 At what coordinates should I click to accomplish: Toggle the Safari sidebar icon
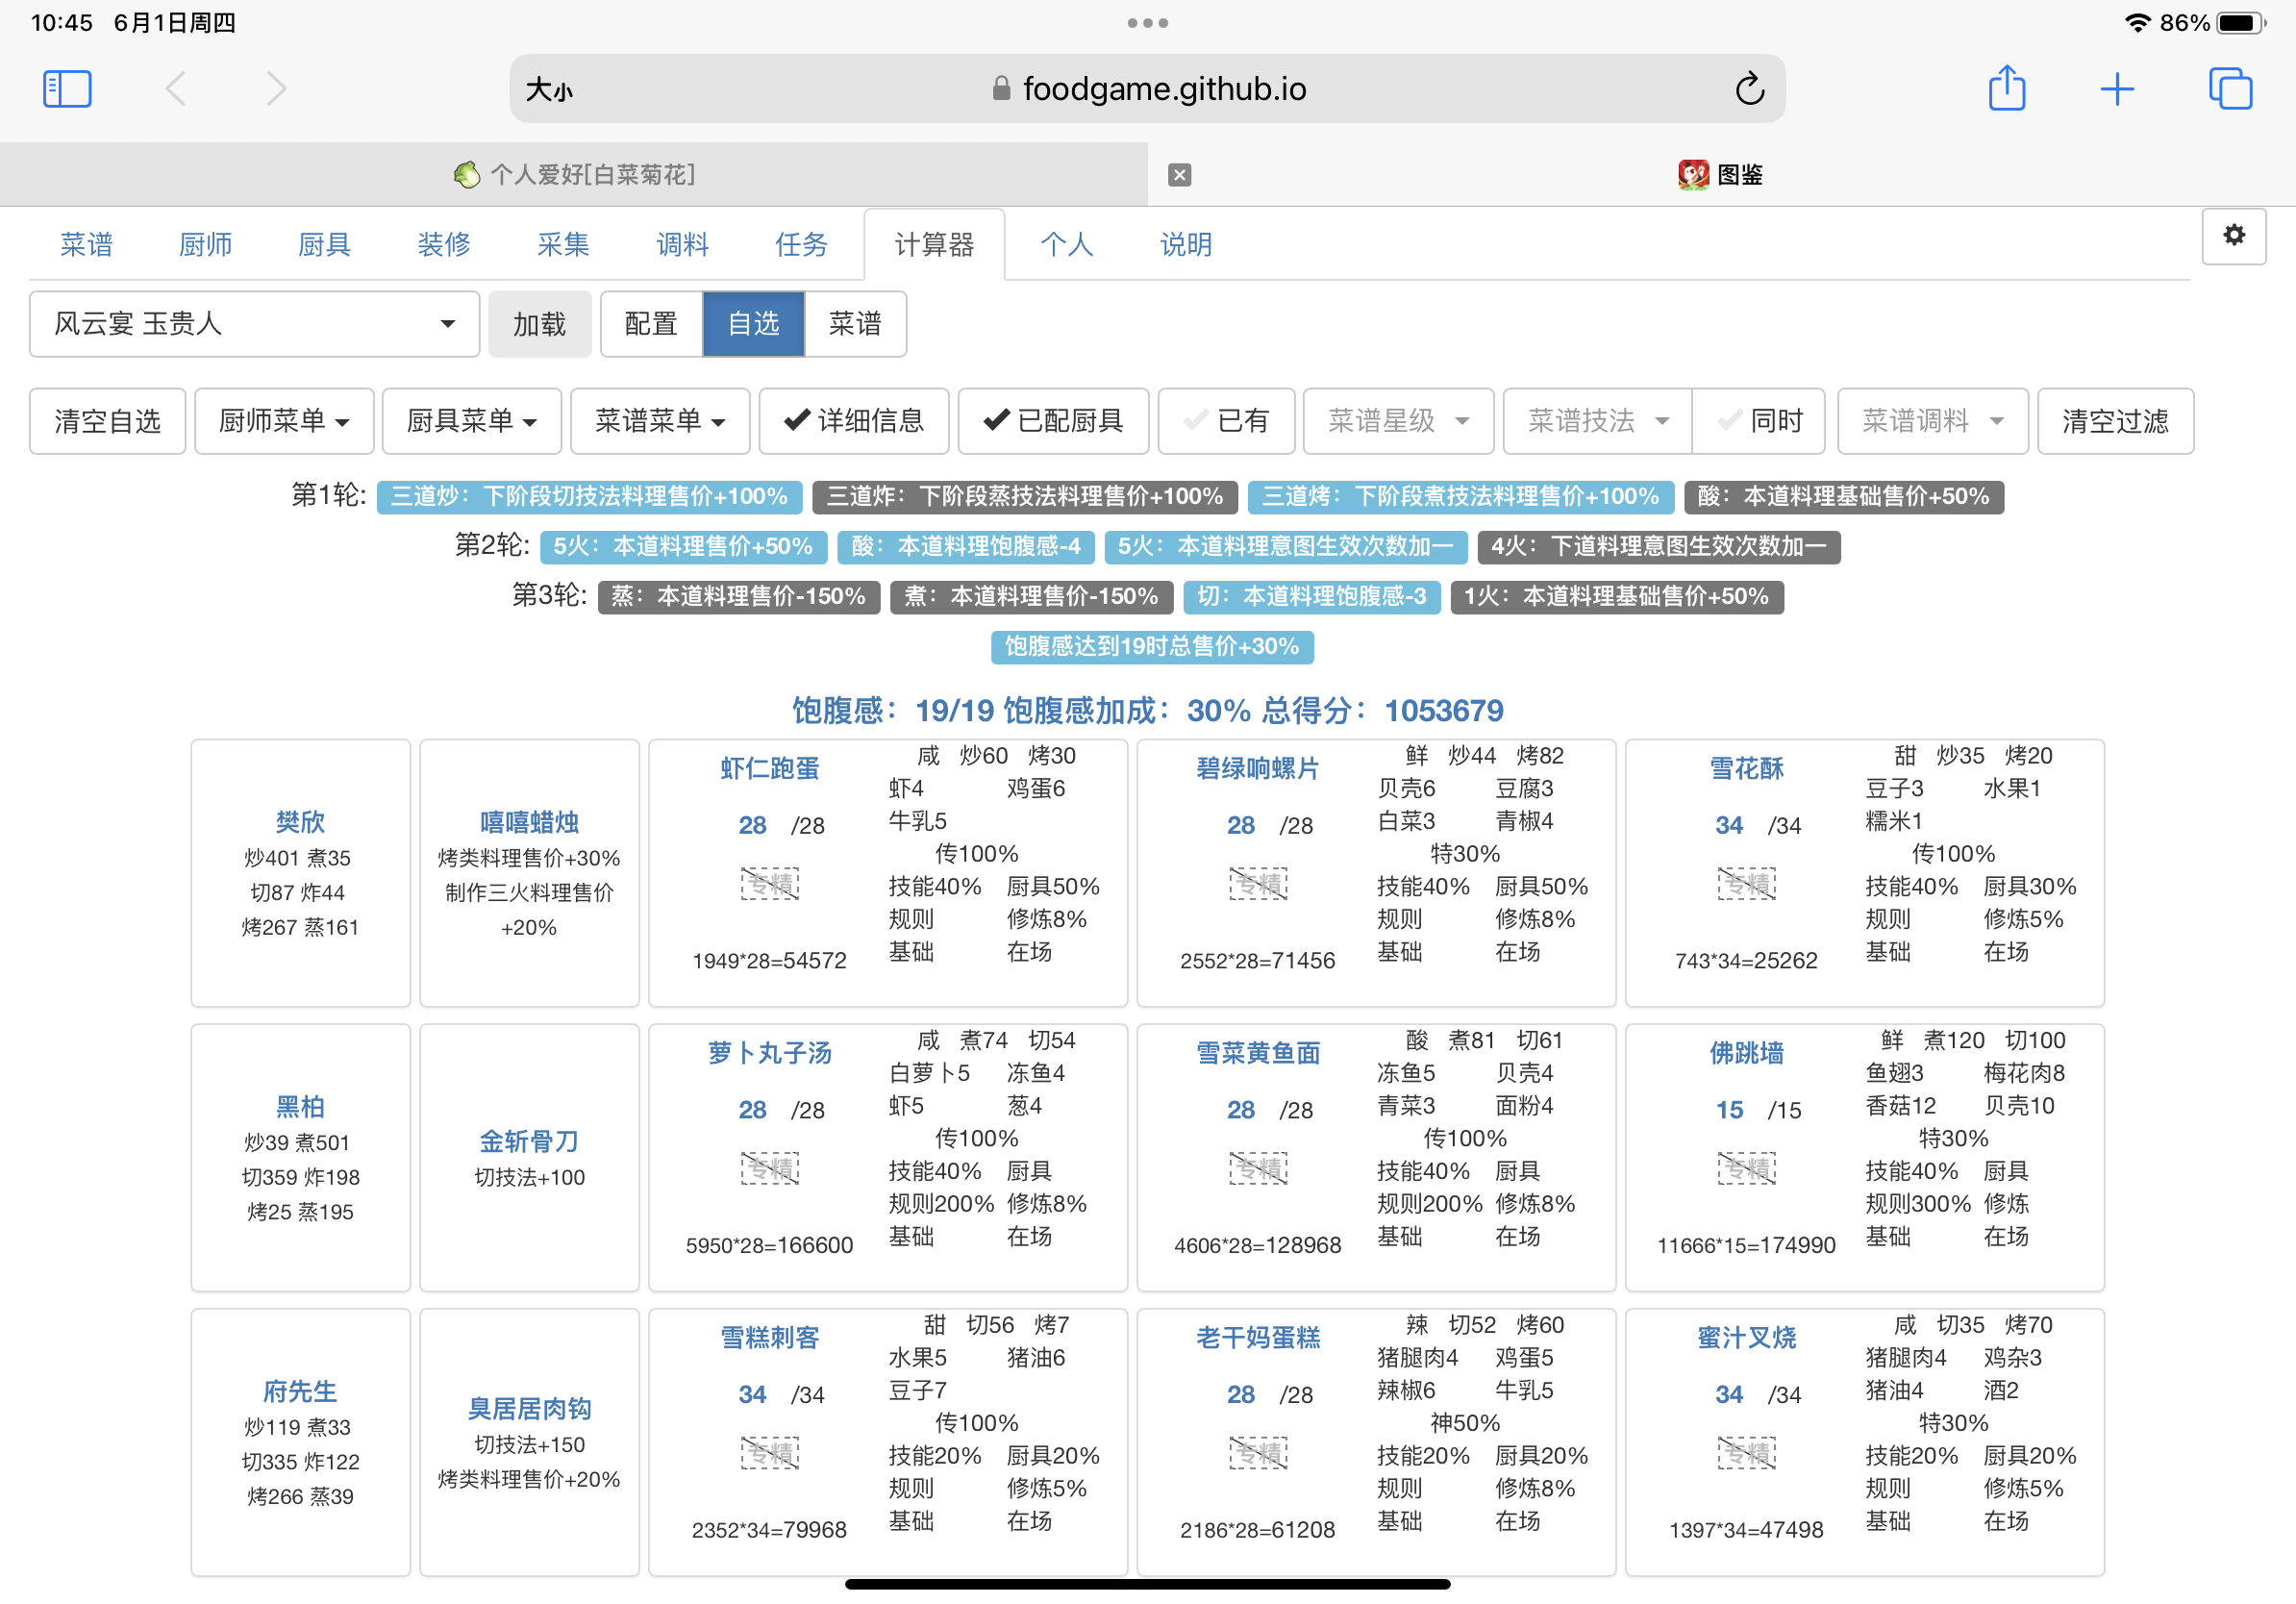click(x=67, y=89)
